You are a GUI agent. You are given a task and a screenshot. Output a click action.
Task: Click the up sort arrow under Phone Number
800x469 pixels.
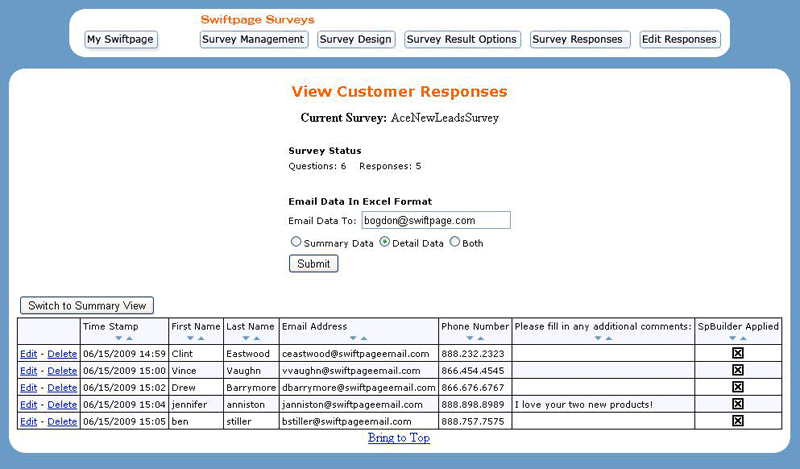pyautogui.click(x=481, y=338)
